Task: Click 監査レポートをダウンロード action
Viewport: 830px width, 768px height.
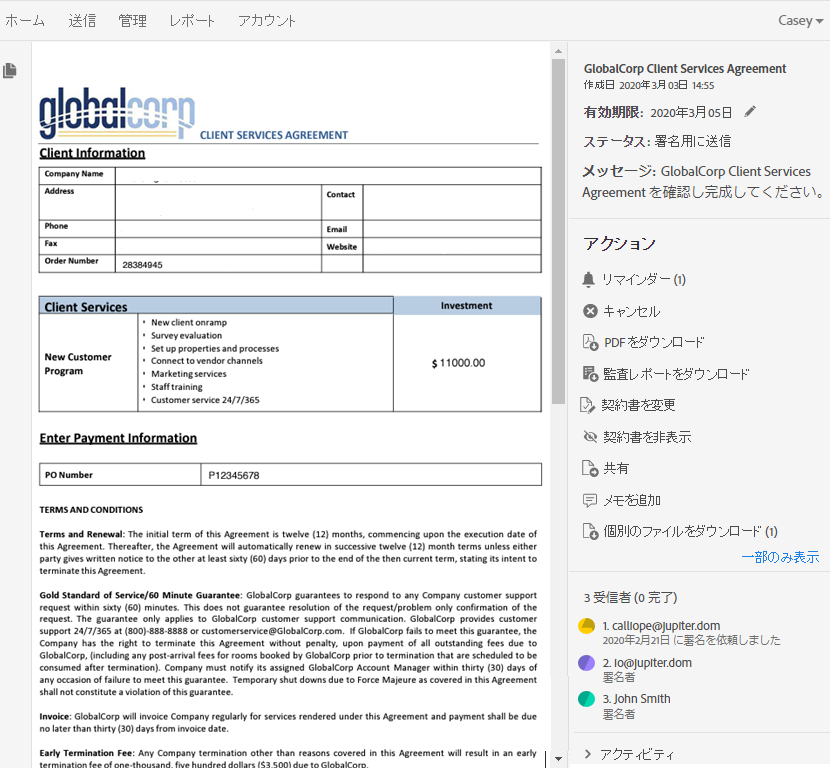Action: click(x=676, y=374)
